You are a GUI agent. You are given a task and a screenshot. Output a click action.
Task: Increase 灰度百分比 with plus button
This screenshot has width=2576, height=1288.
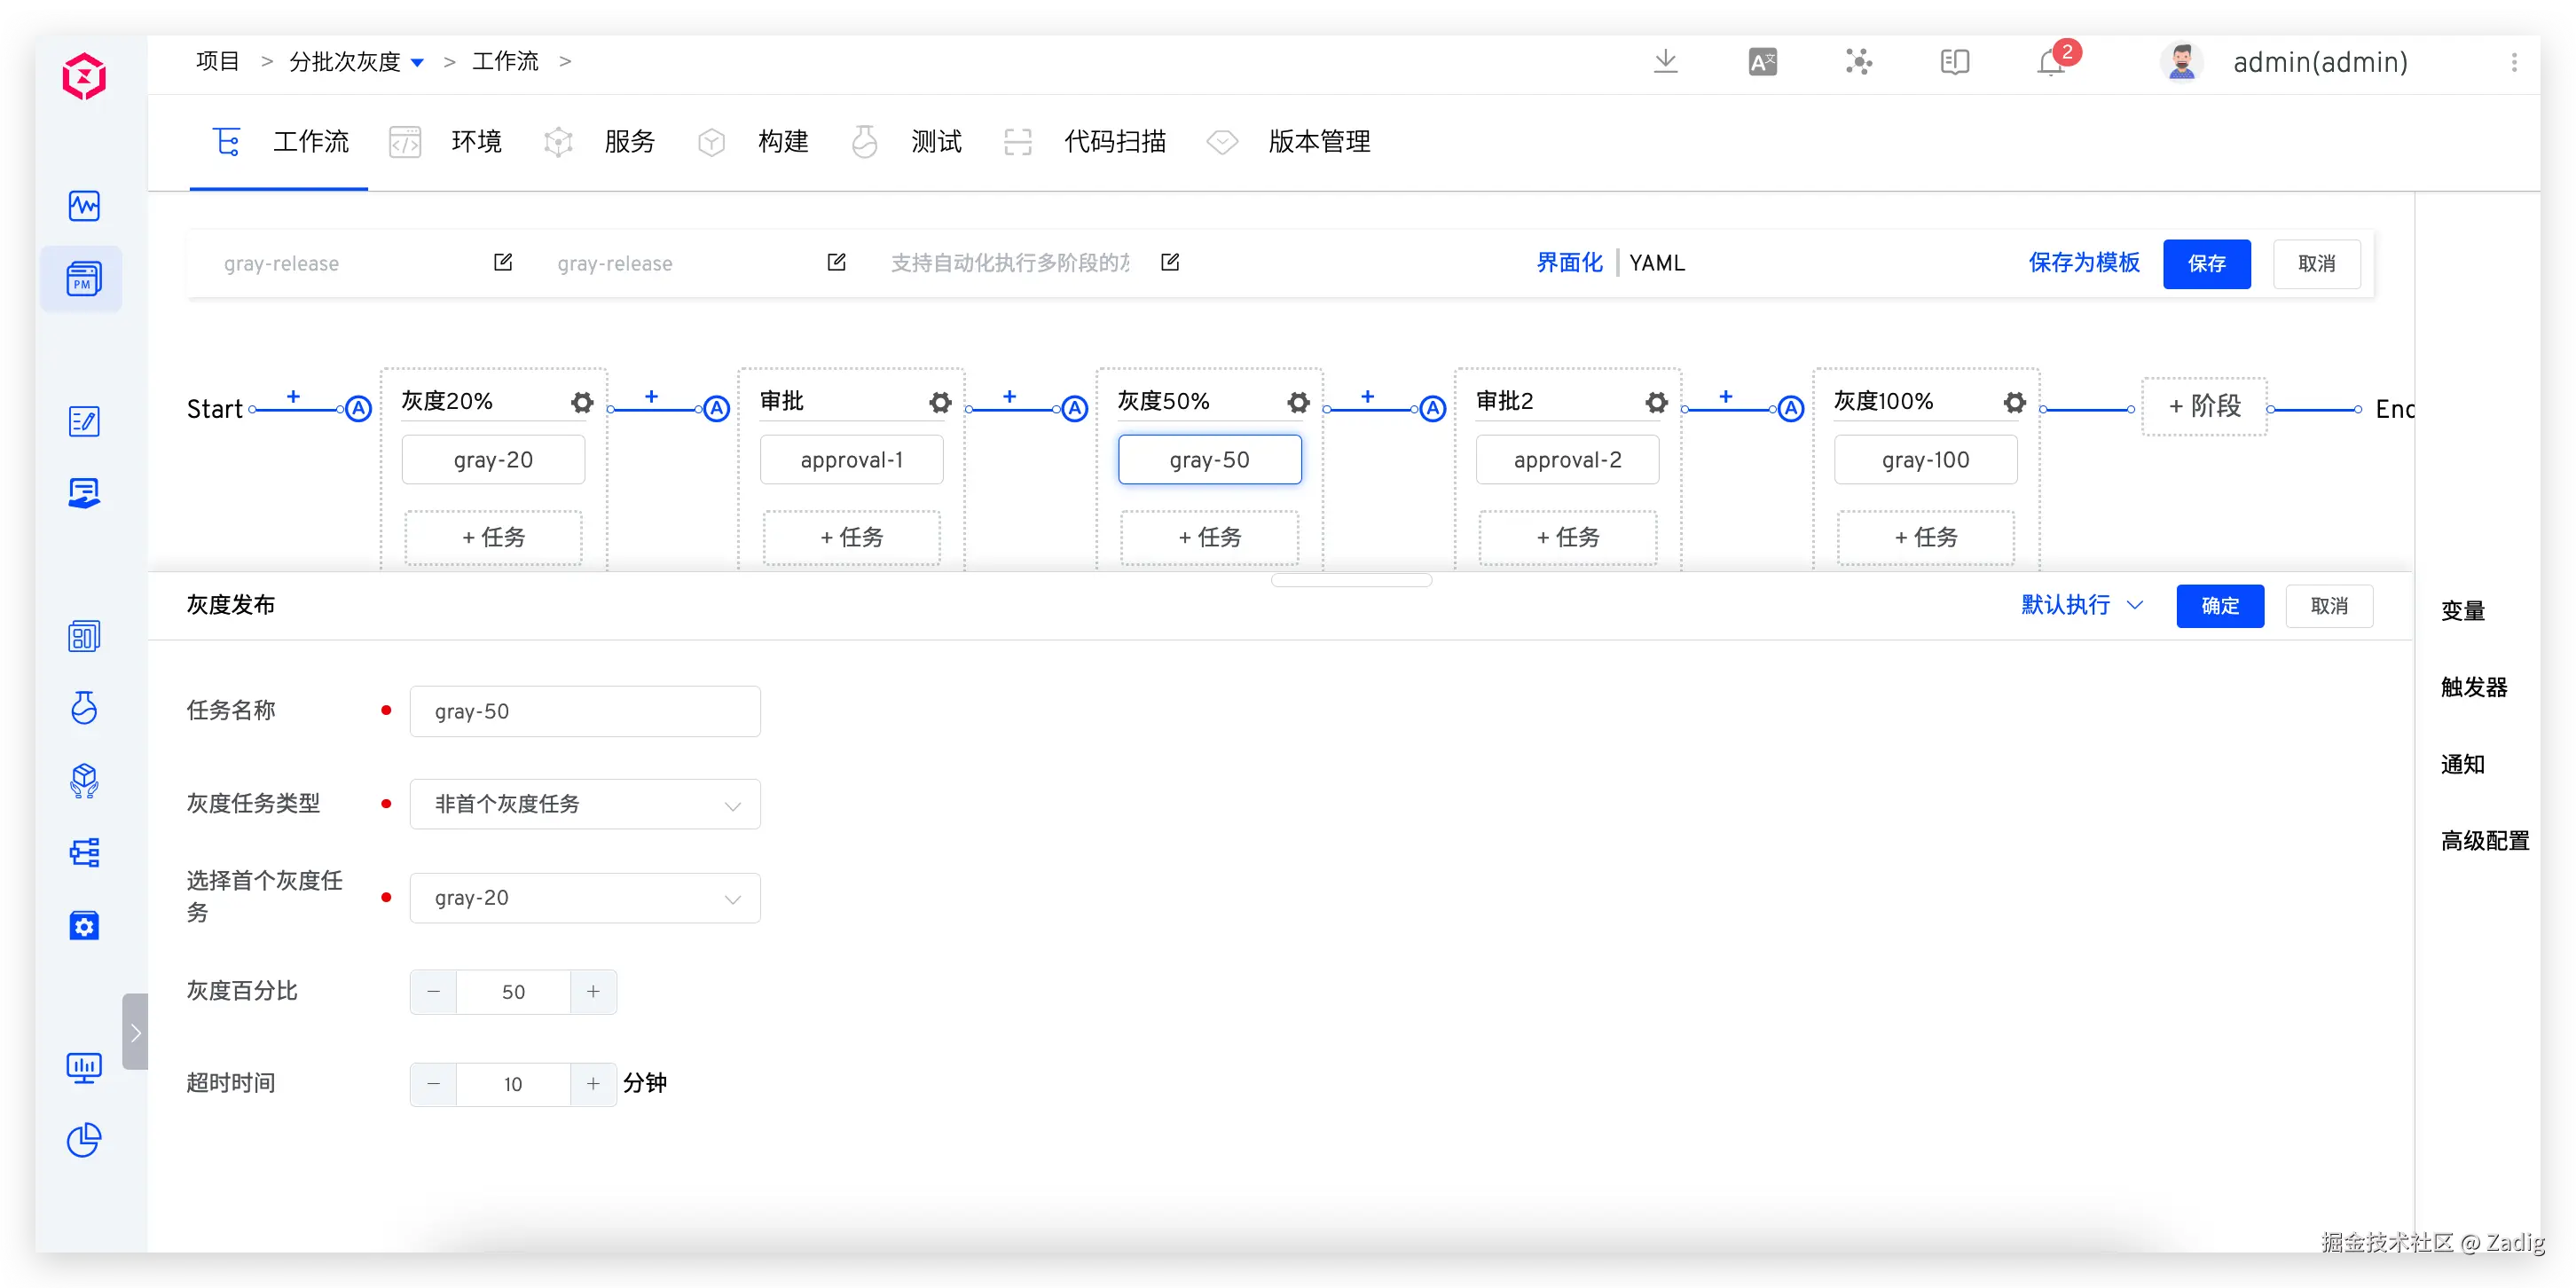[593, 991]
